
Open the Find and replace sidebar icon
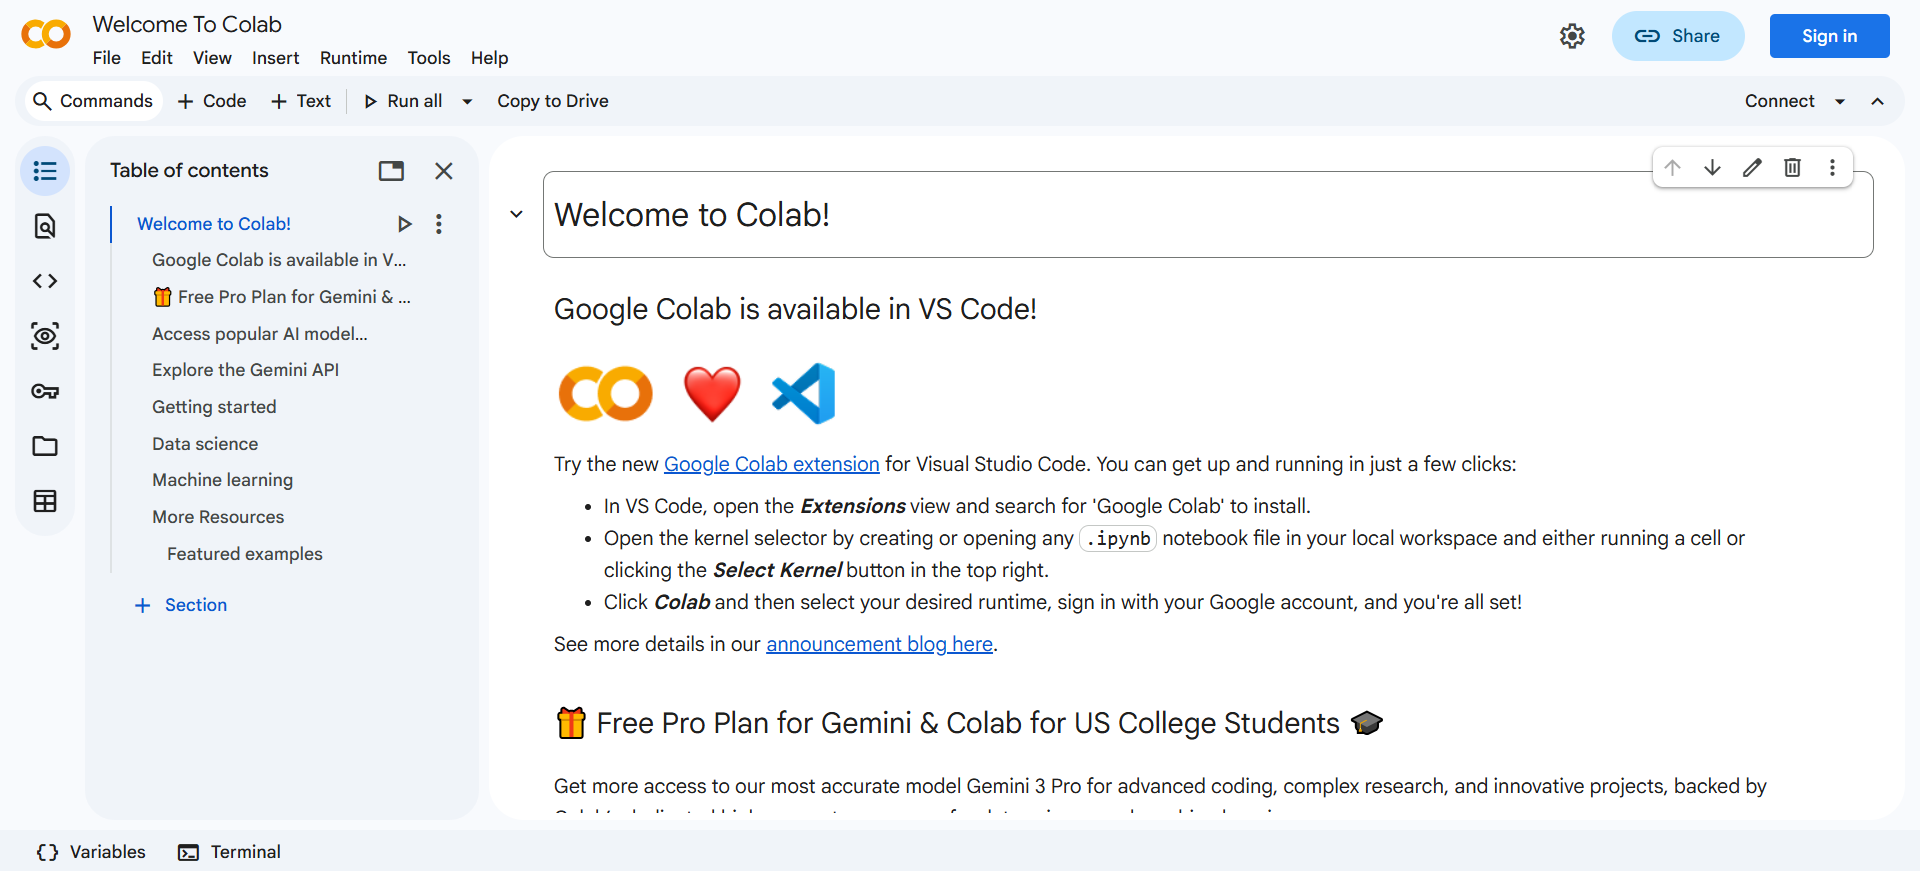tap(45, 226)
